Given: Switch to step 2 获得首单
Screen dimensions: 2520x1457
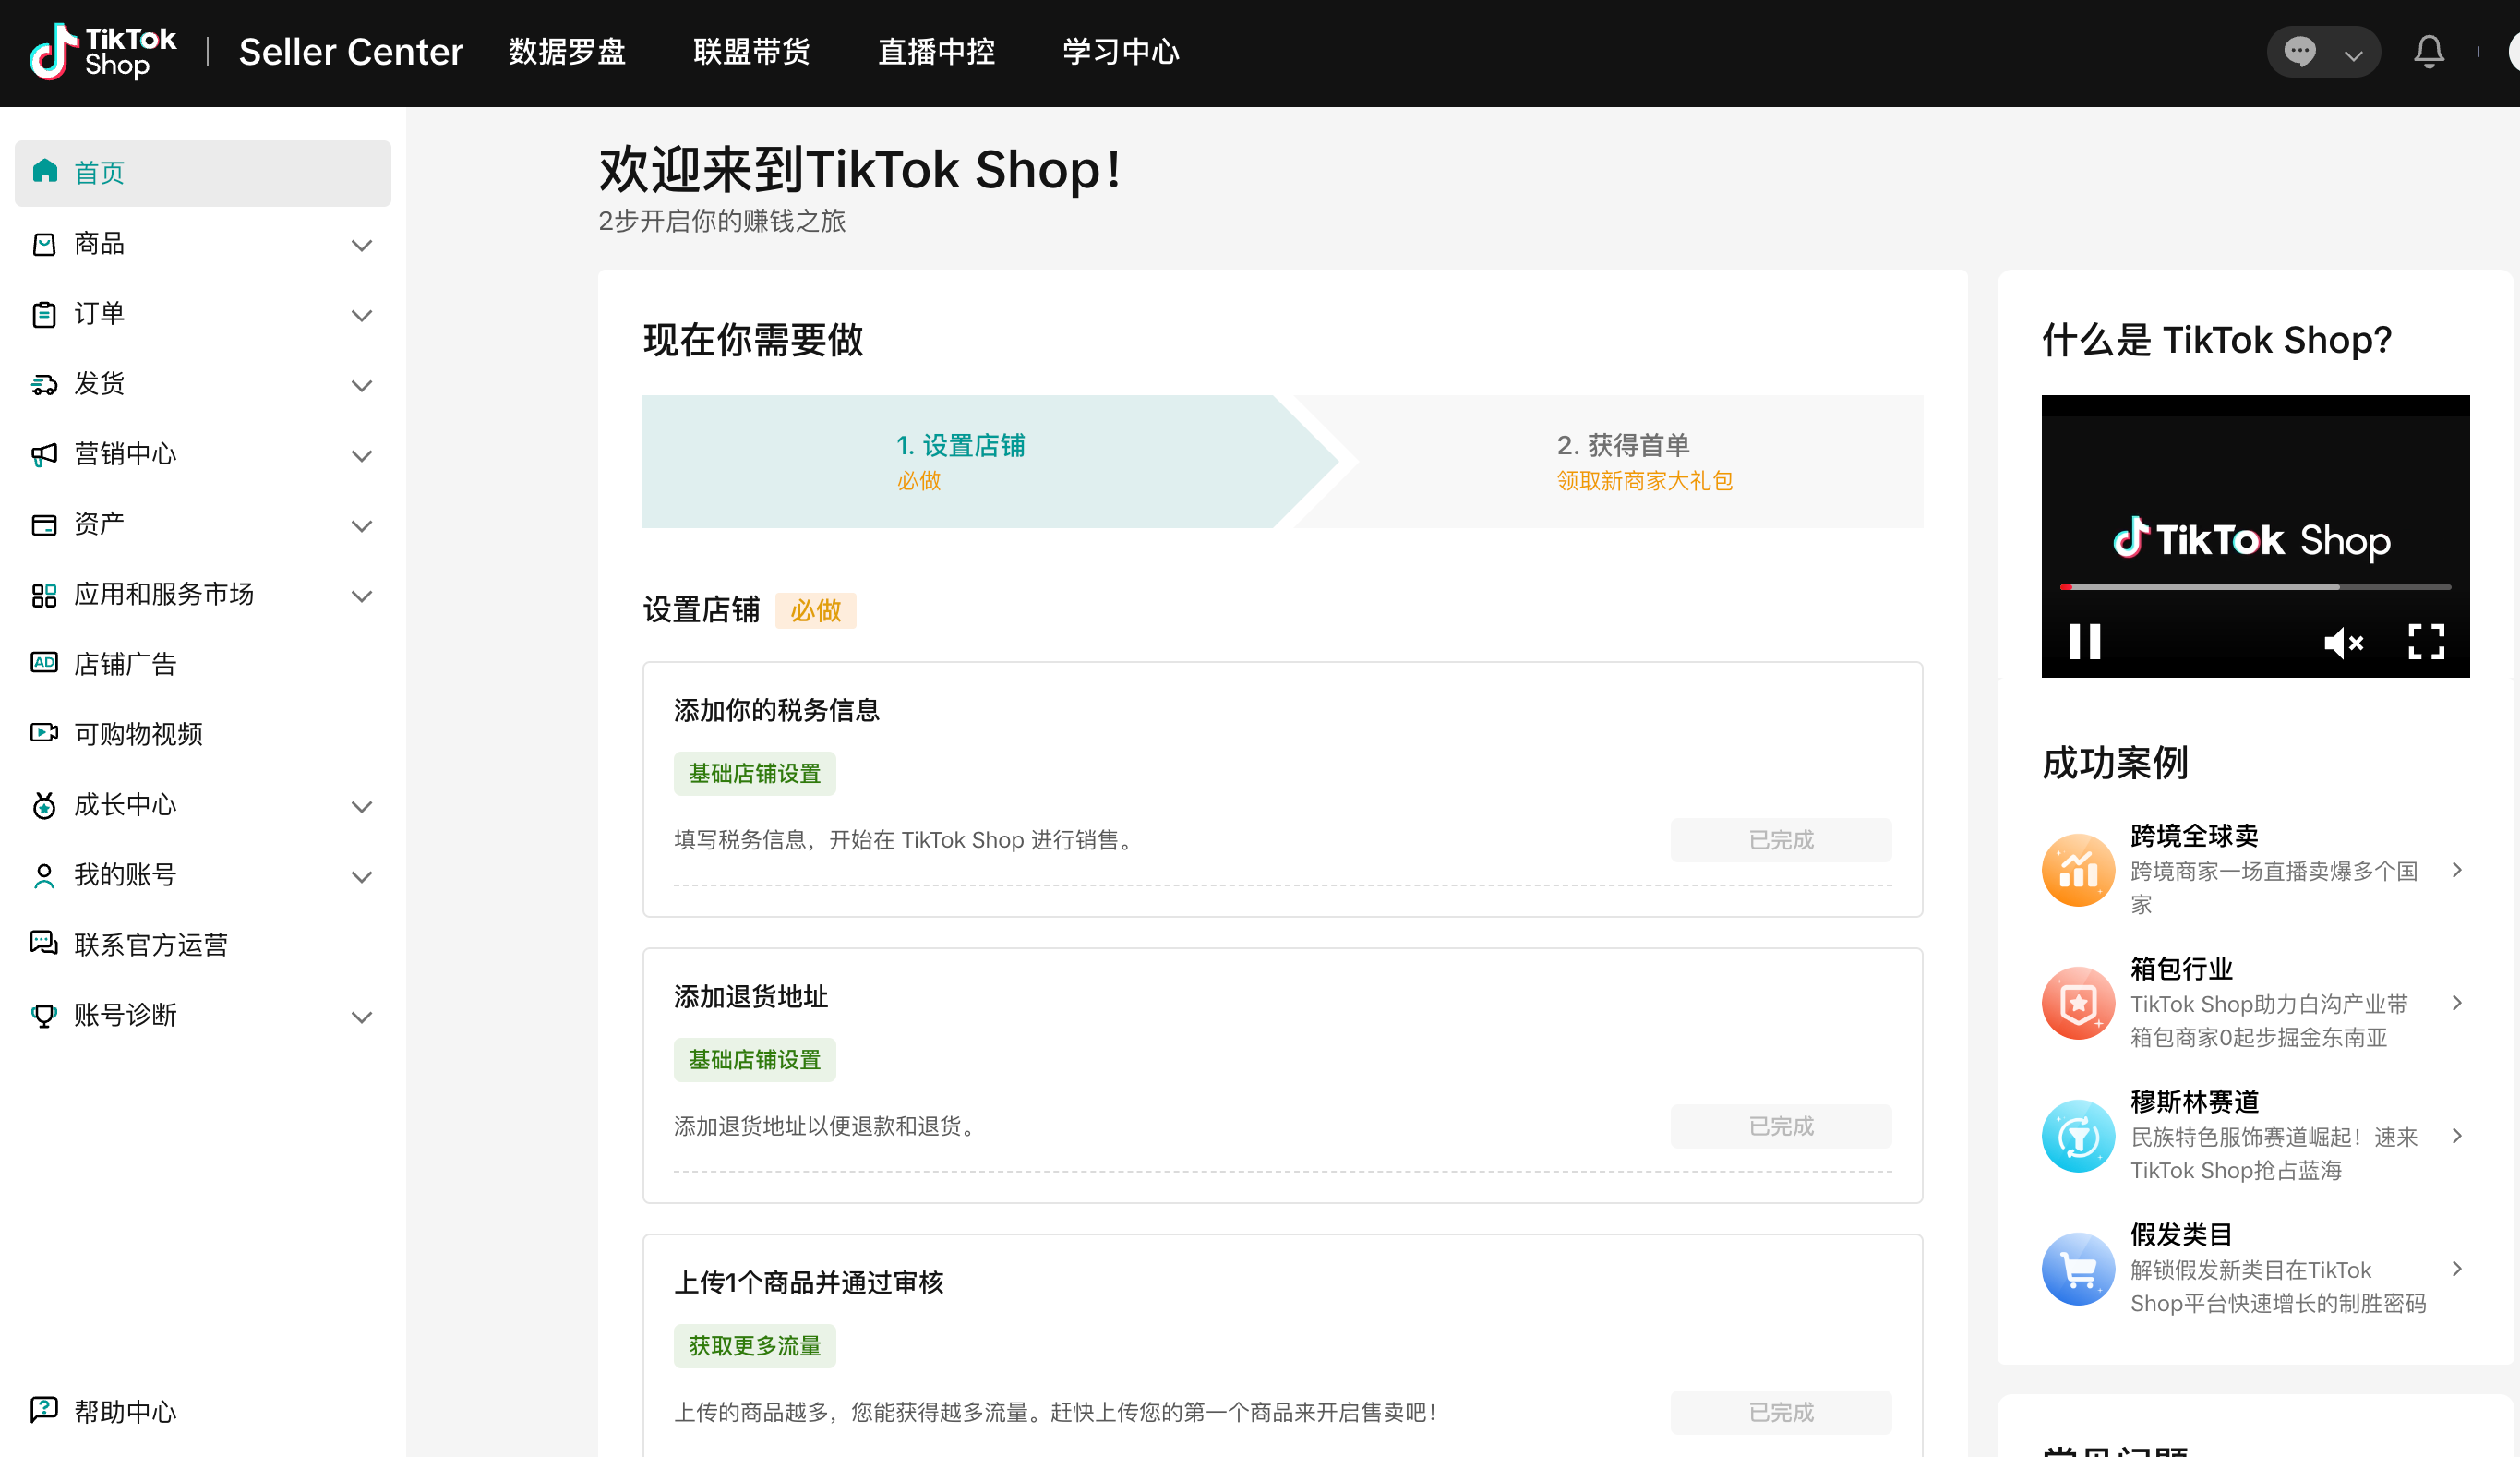Looking at the screenshot, I should click(1622, 461).
